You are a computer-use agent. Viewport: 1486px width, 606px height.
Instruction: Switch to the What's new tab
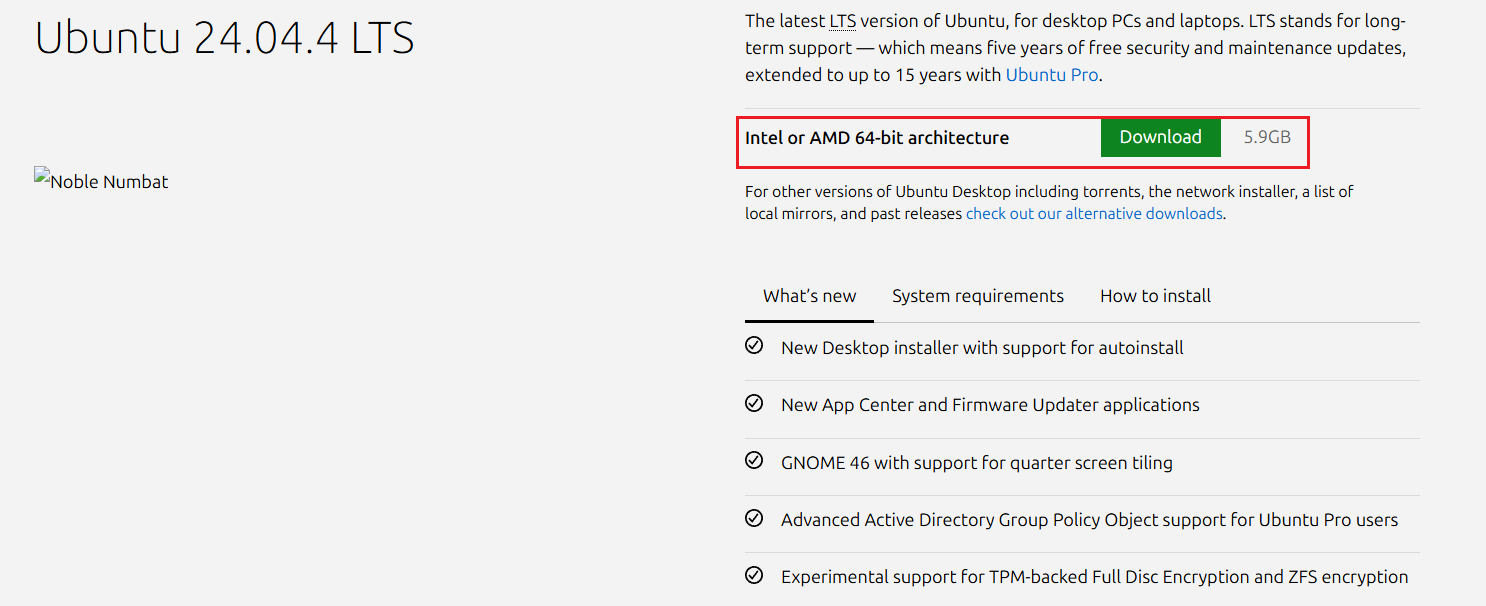tap(809, 296)
